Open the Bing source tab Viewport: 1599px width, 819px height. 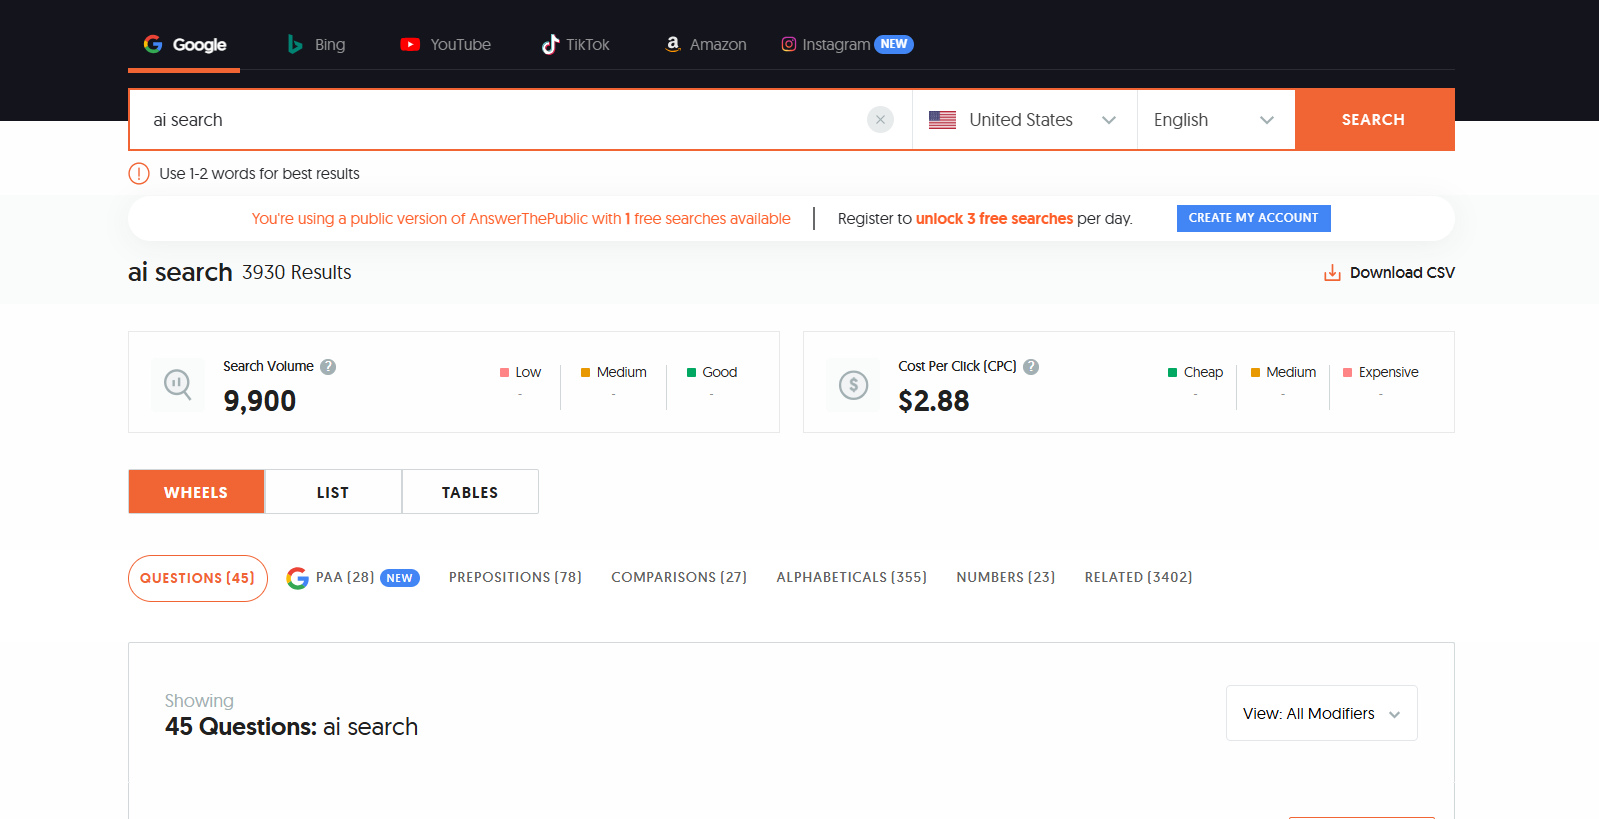pos(316,45)
